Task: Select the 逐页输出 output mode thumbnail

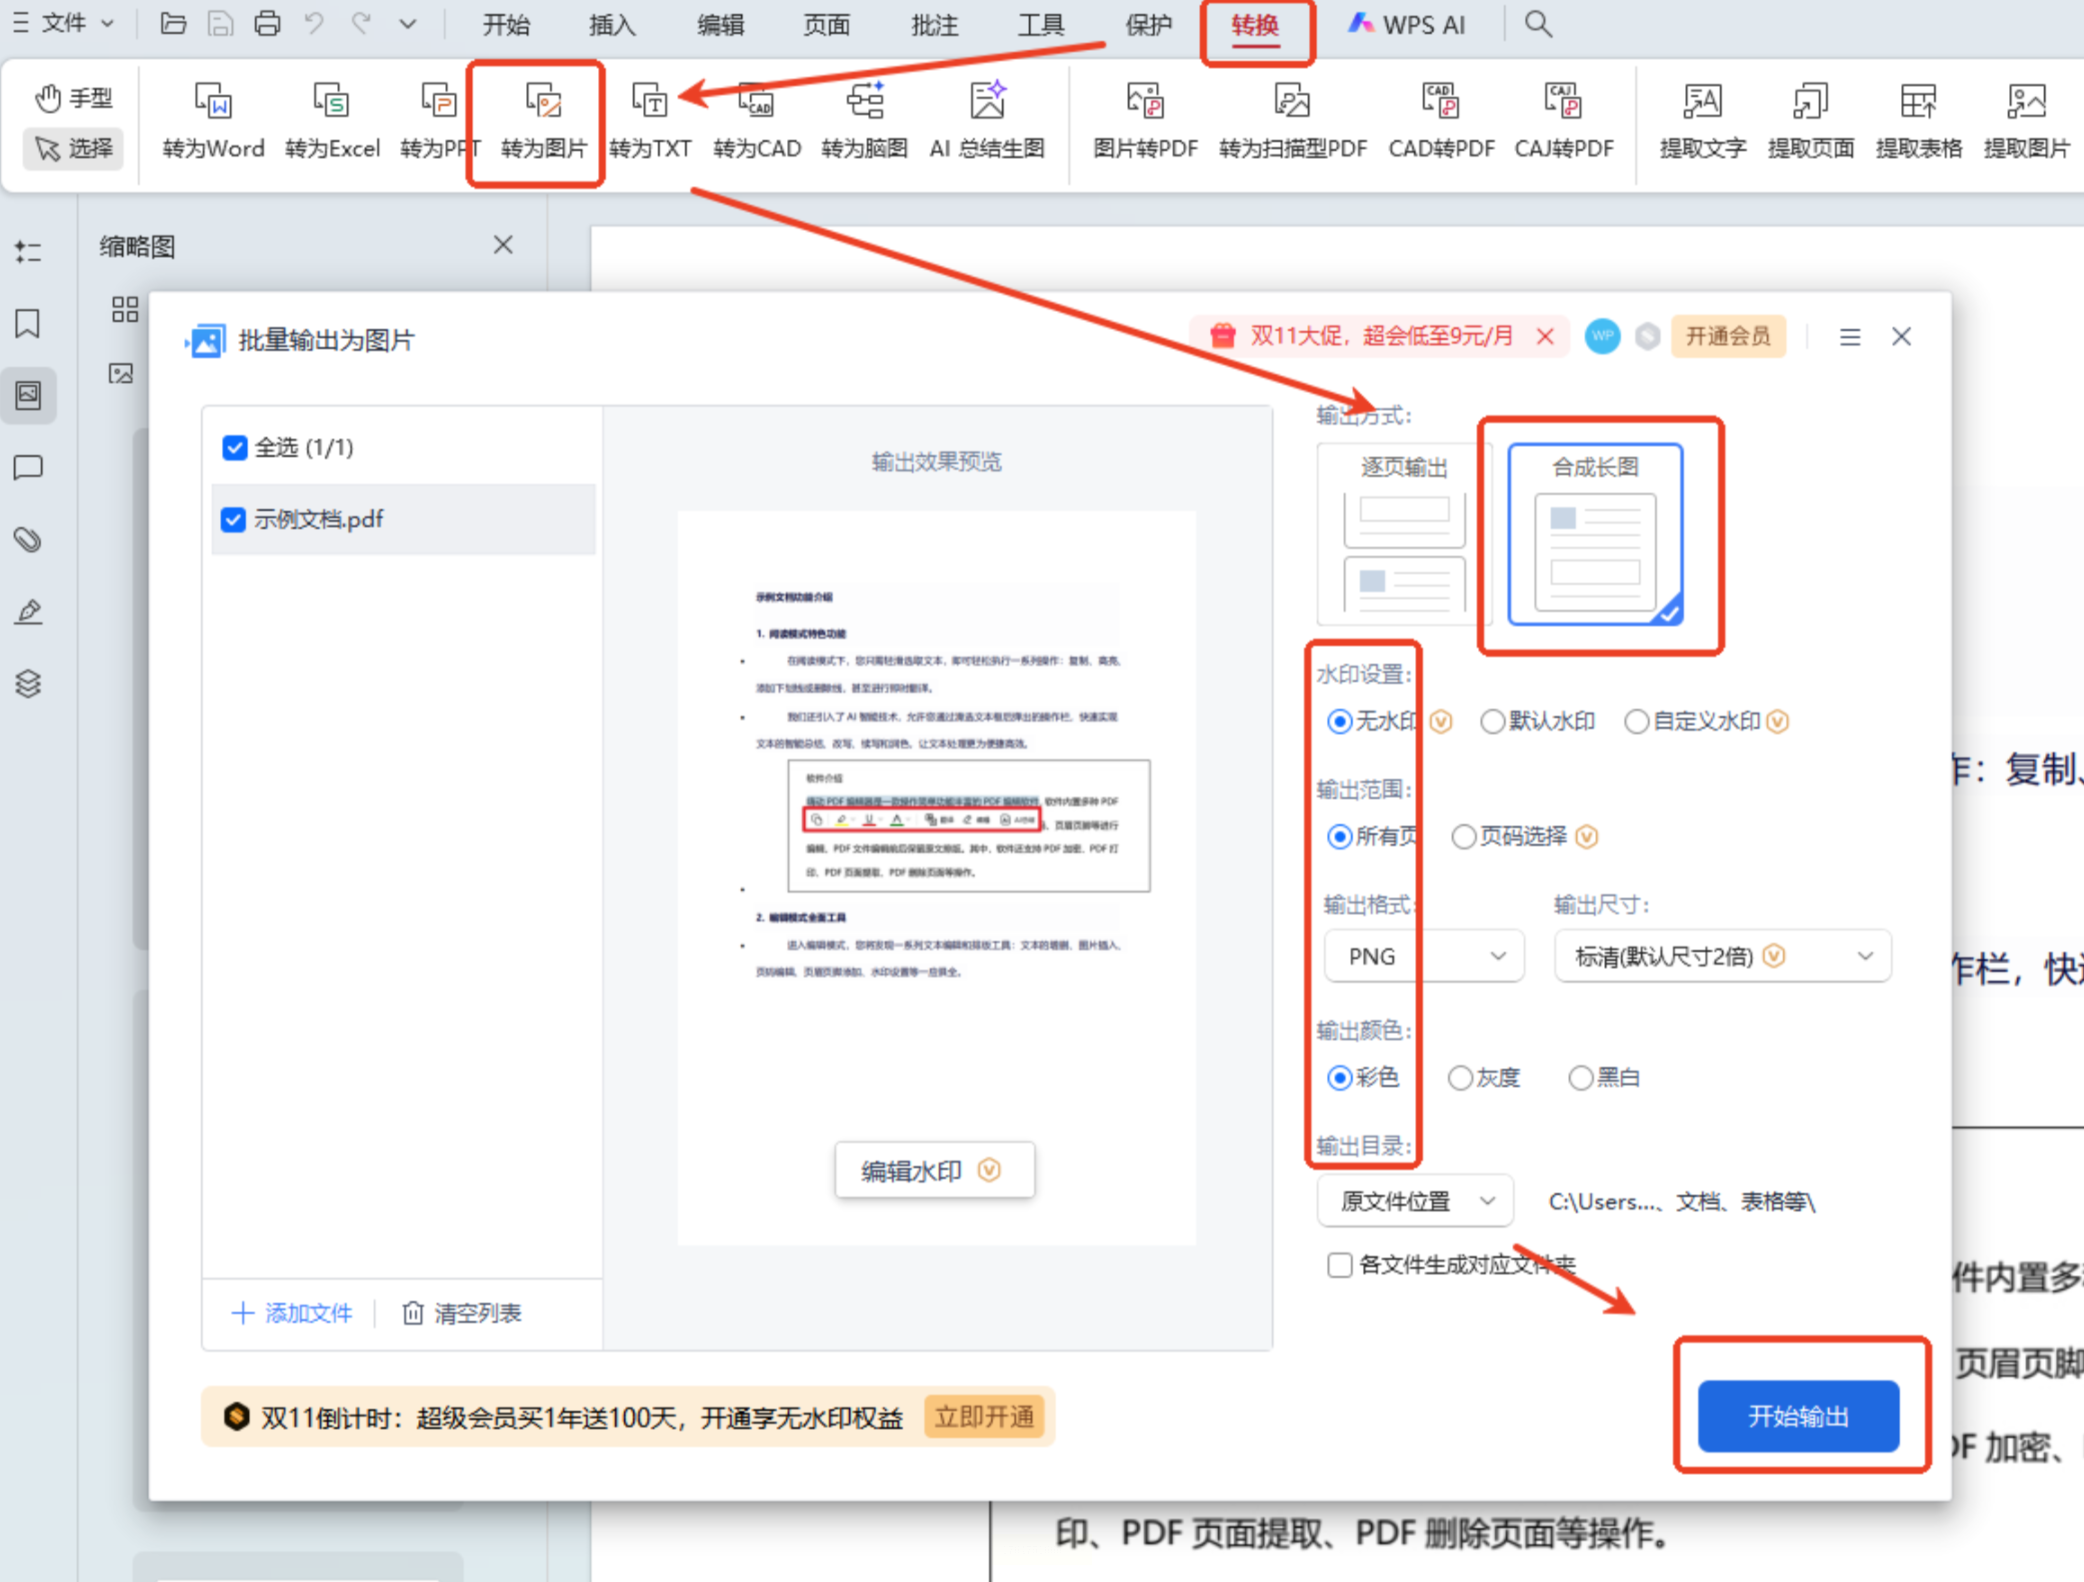Action: pyautogui.click(x=1404, y=535)
